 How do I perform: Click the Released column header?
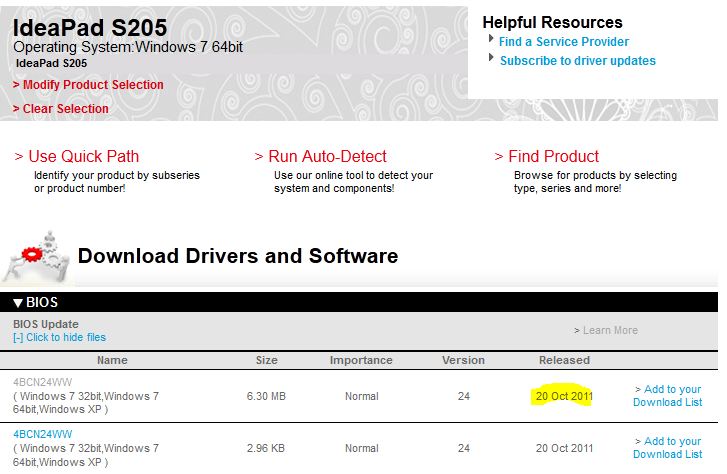[564, 360]
